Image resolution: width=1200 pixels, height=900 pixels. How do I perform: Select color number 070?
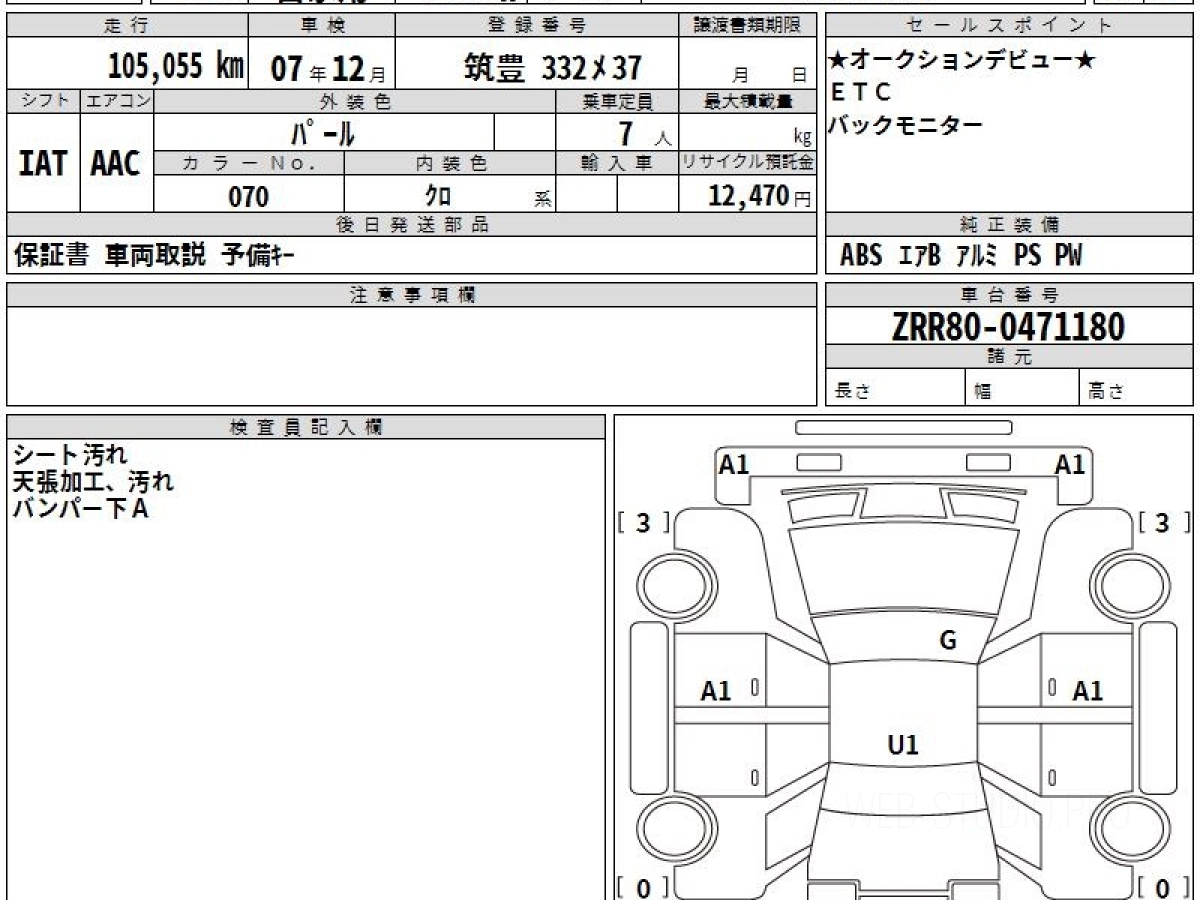click(249, 196)
